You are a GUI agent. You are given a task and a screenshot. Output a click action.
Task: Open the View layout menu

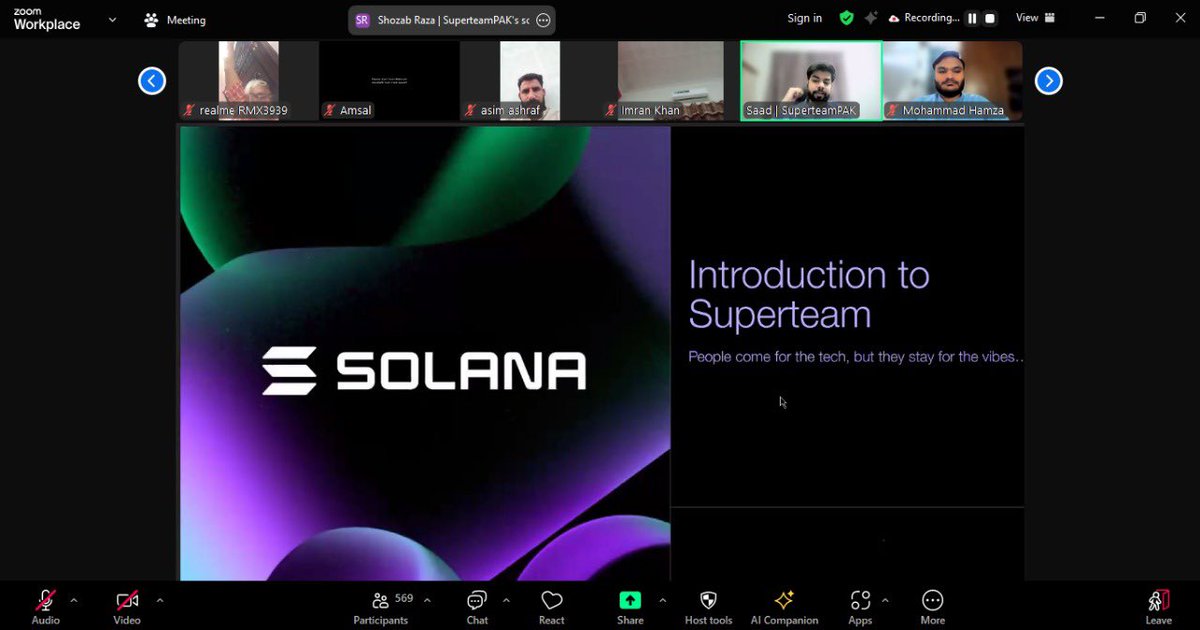coord(1035,18)
